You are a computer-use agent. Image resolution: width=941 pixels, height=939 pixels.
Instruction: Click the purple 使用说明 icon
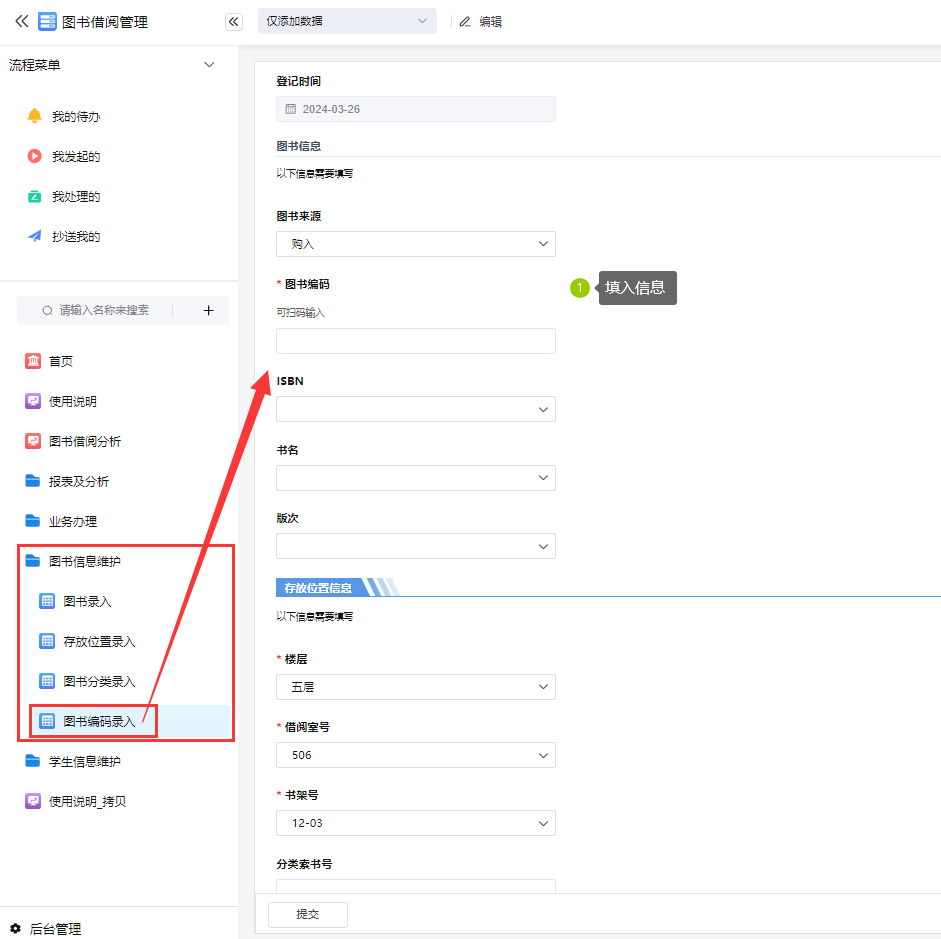33,401
